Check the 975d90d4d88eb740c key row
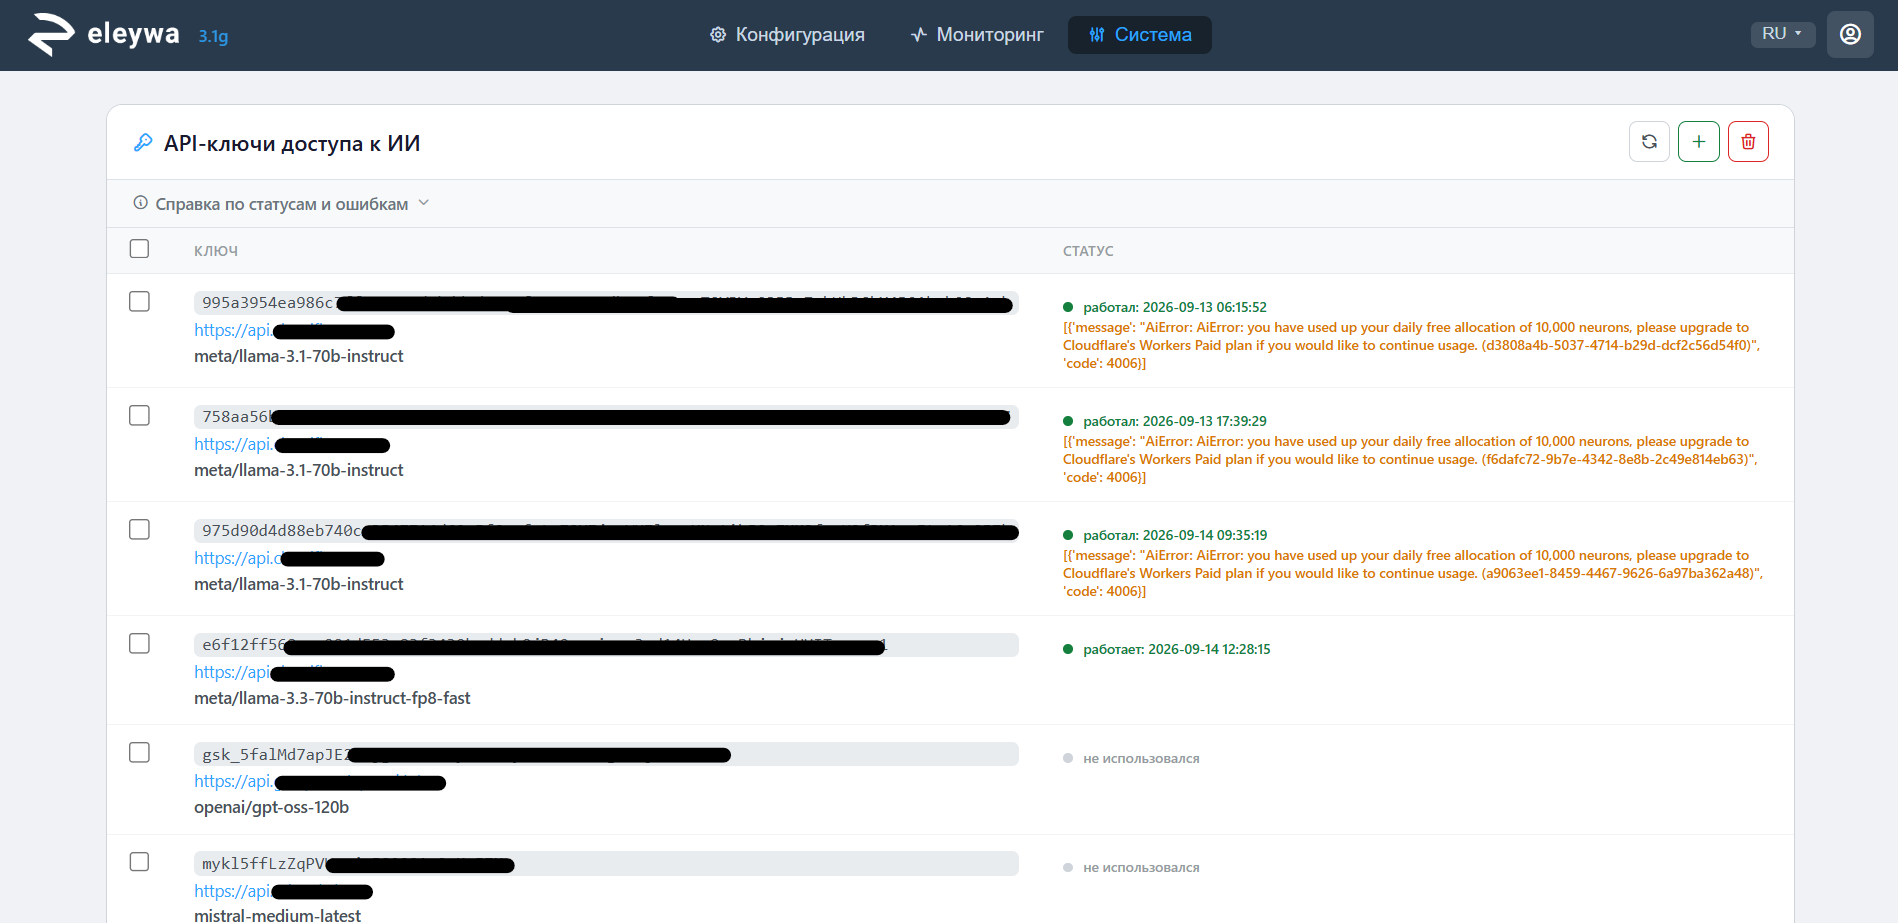The width and height of the screenshot is (1898, 923). pyautogui.click(x=140, y=530)
